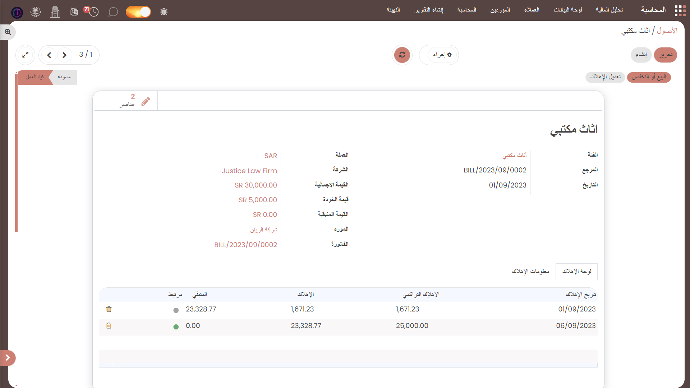Click the round refresh button
This screenshot has width=690, height=388.
coord(402,55)
